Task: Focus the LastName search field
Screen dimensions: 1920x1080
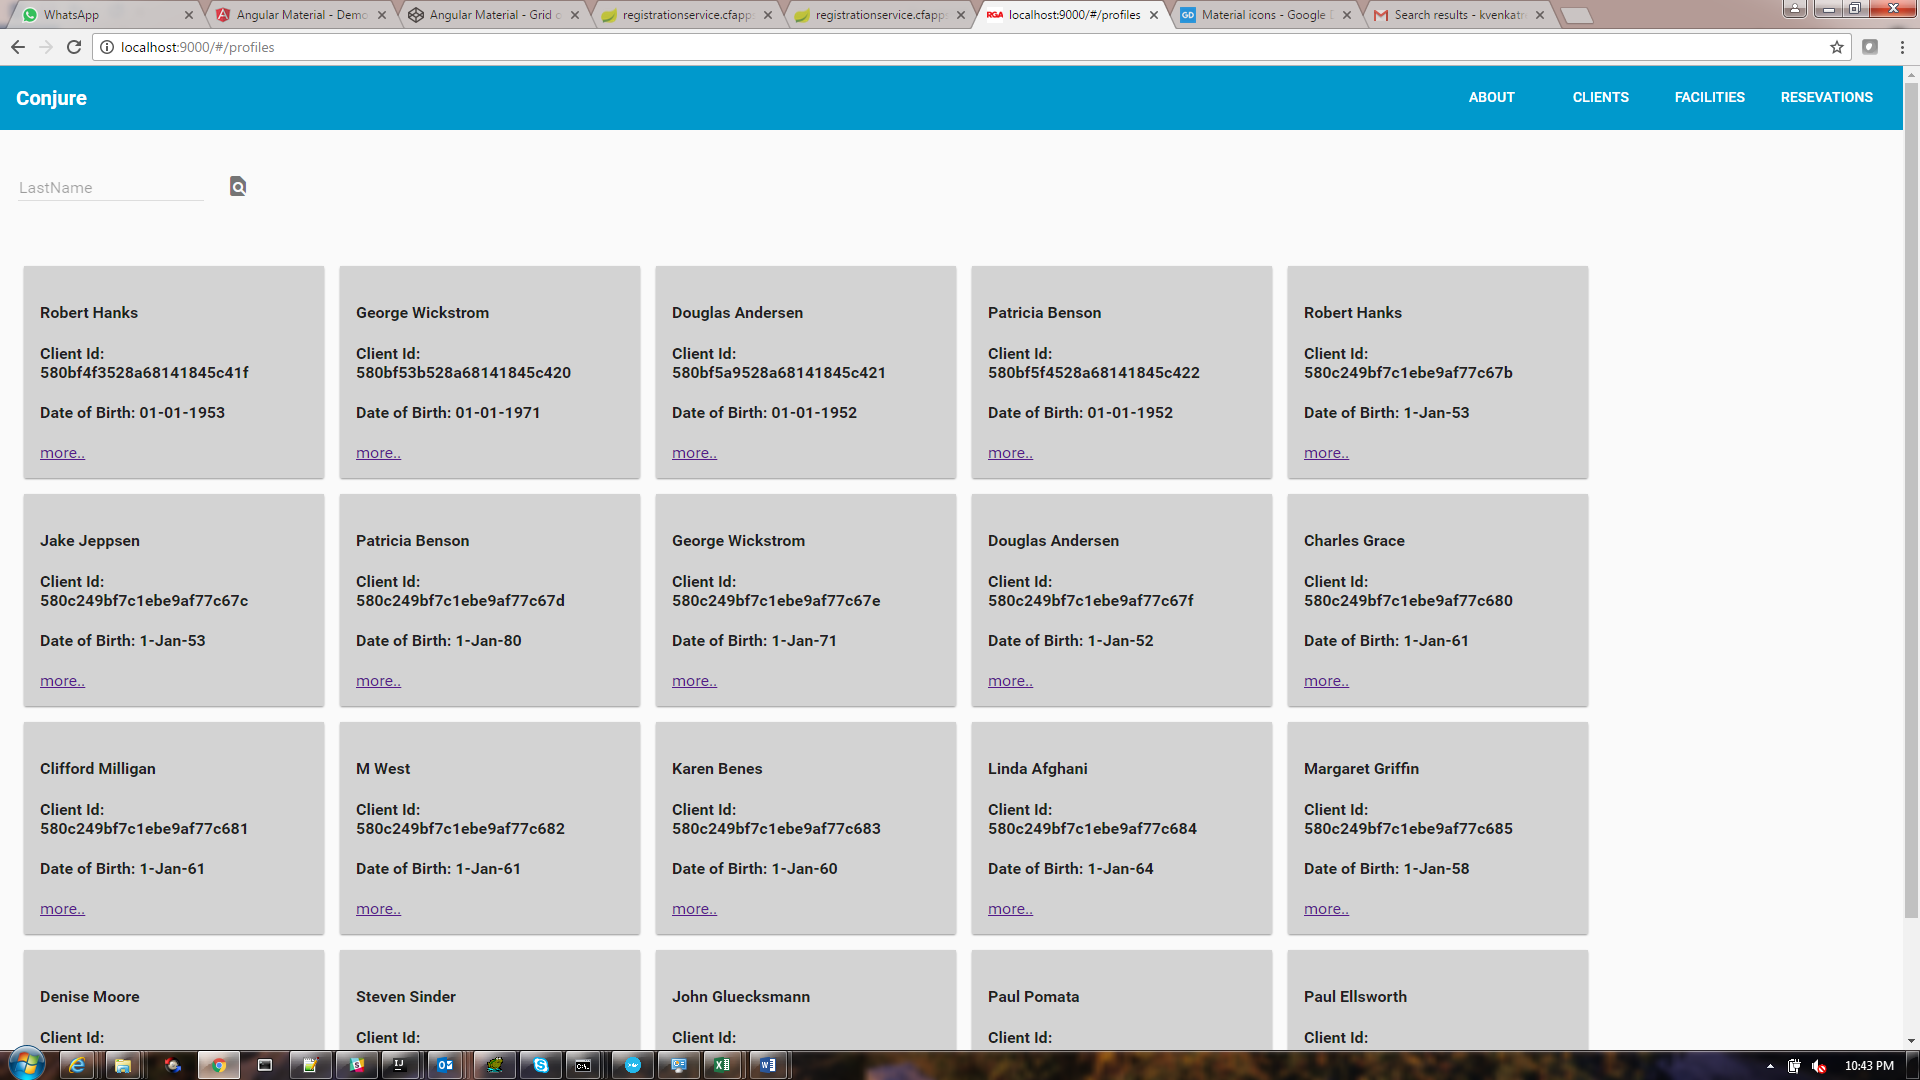Action: pos(110,188)
